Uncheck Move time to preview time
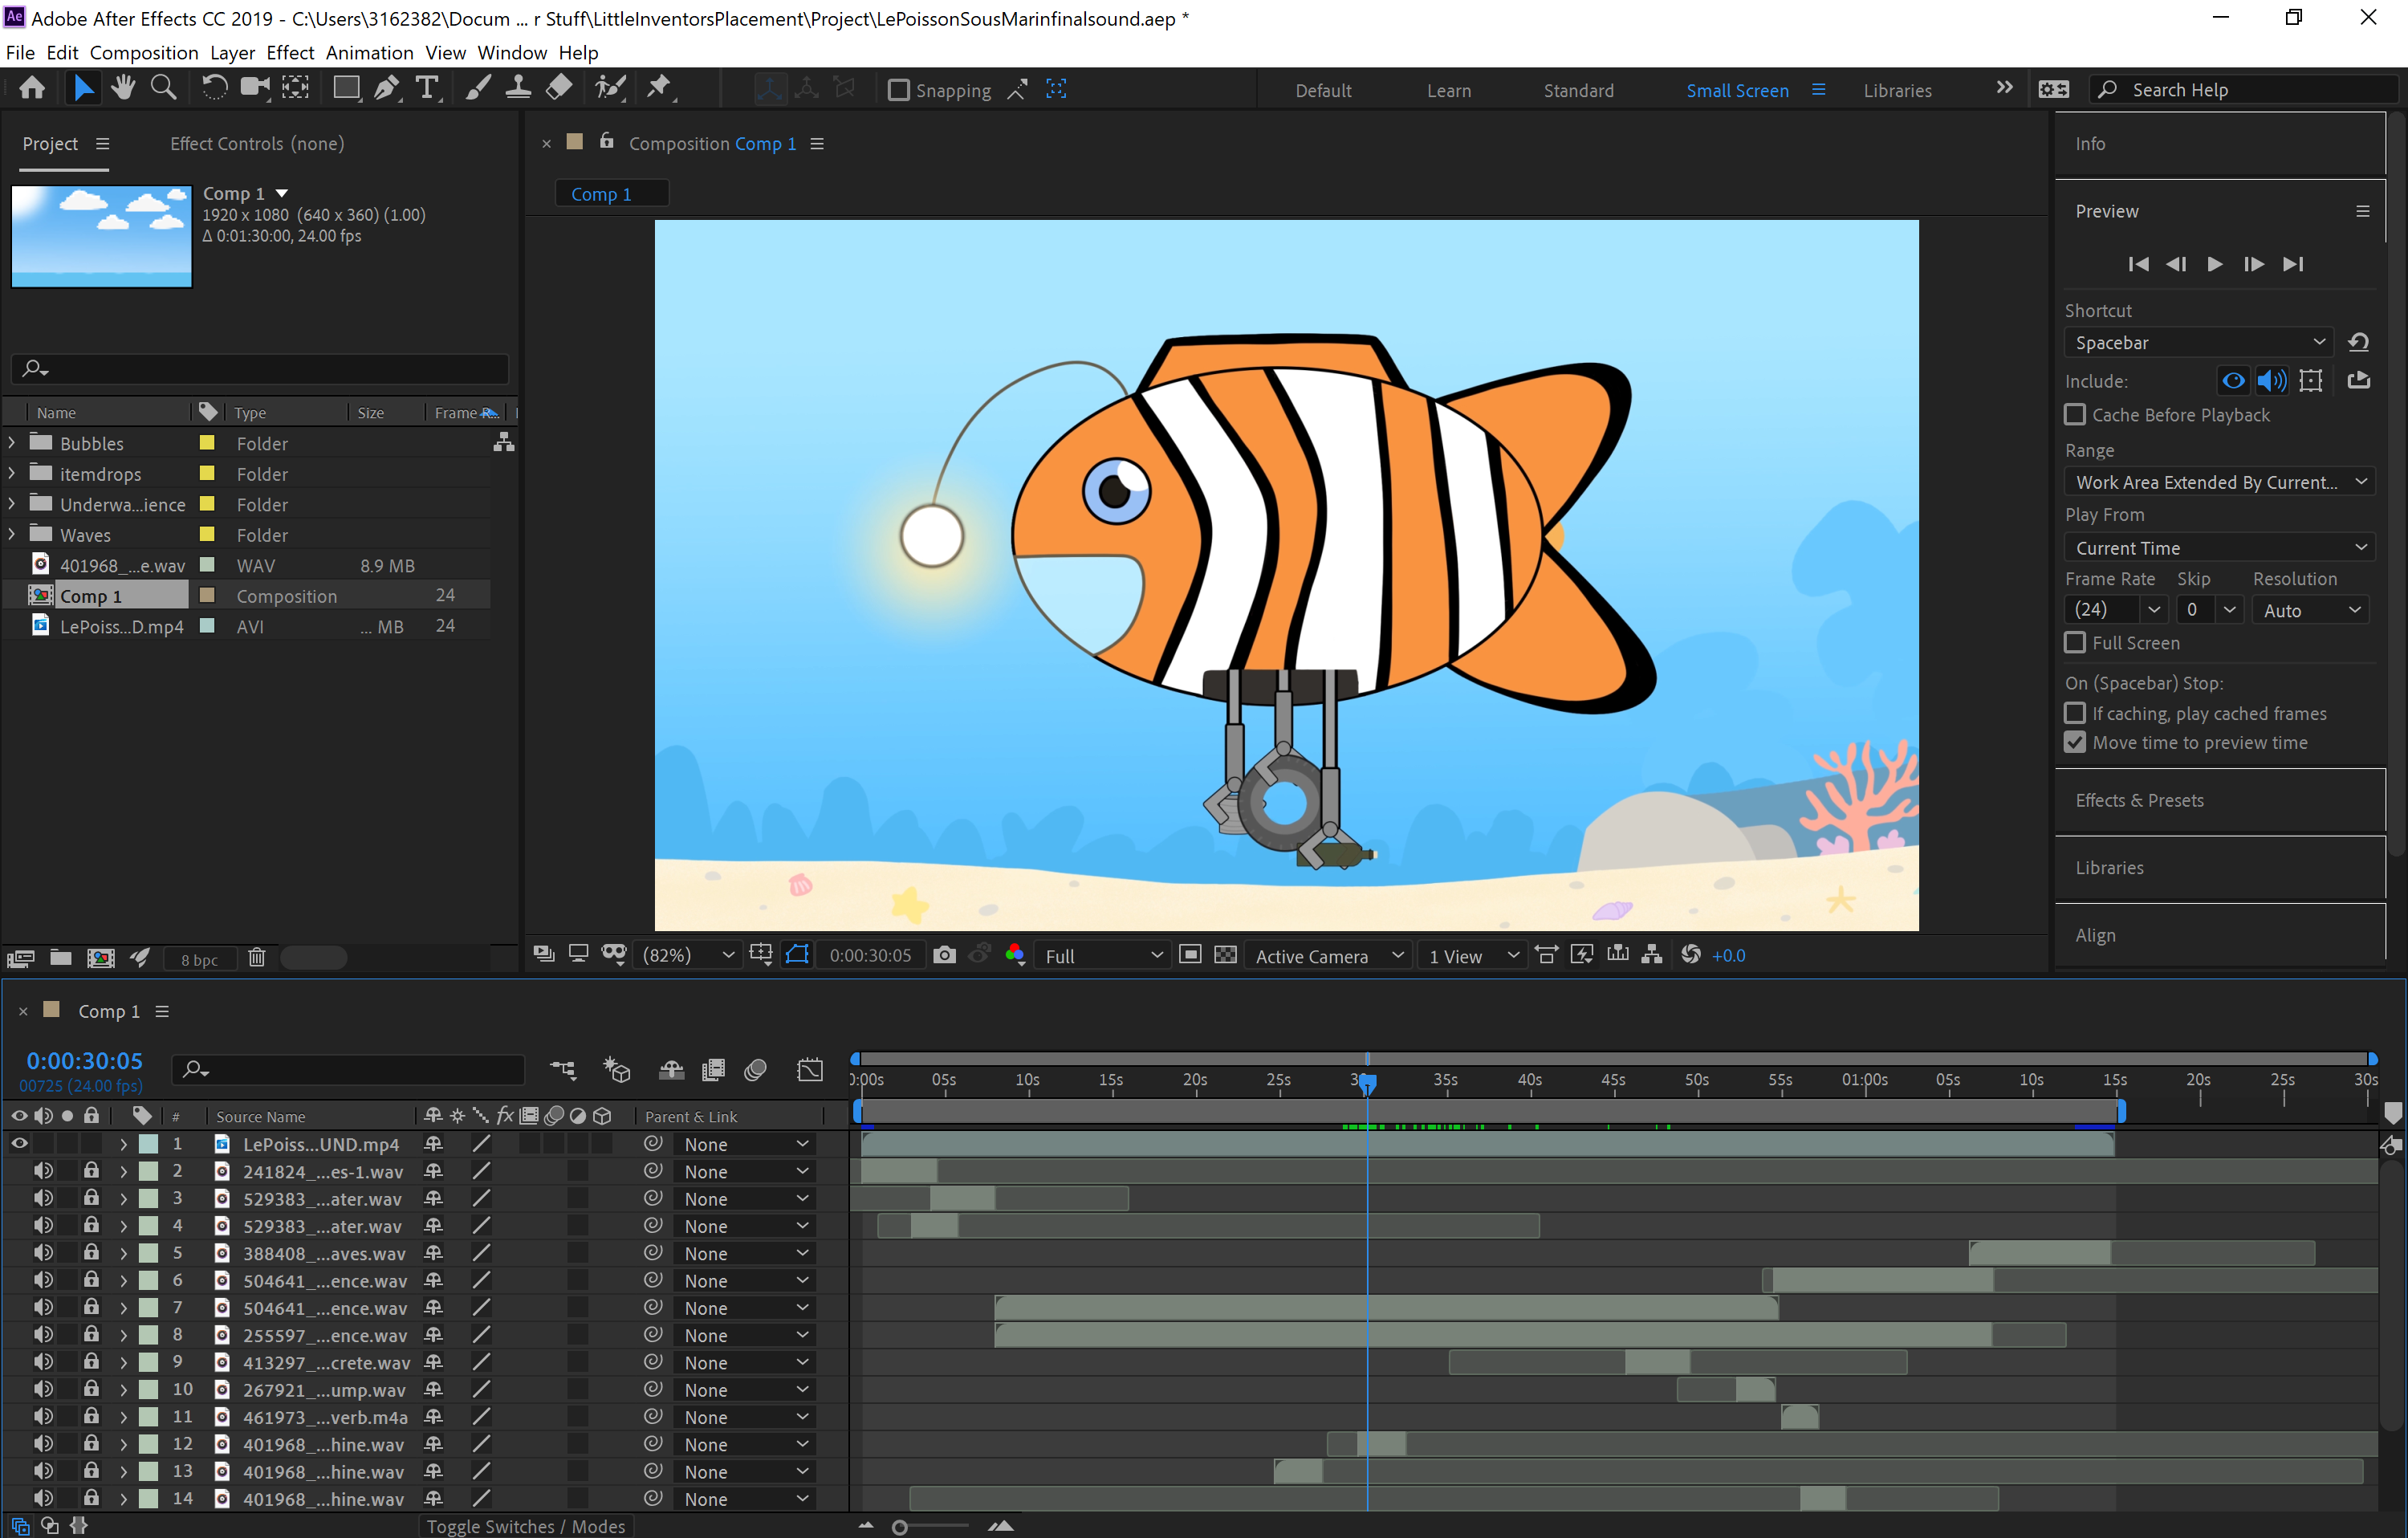The height and width of the screenshot is (1538, 2408). 2076,743
